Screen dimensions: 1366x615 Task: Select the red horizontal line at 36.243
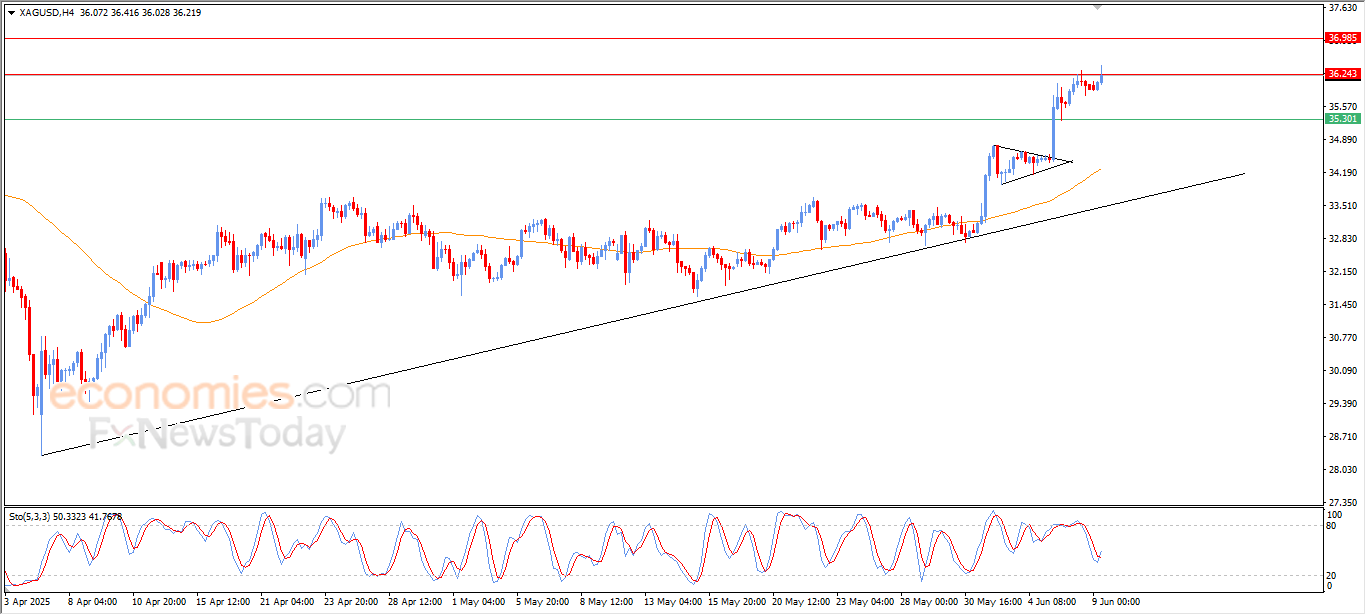click(662, 74)
